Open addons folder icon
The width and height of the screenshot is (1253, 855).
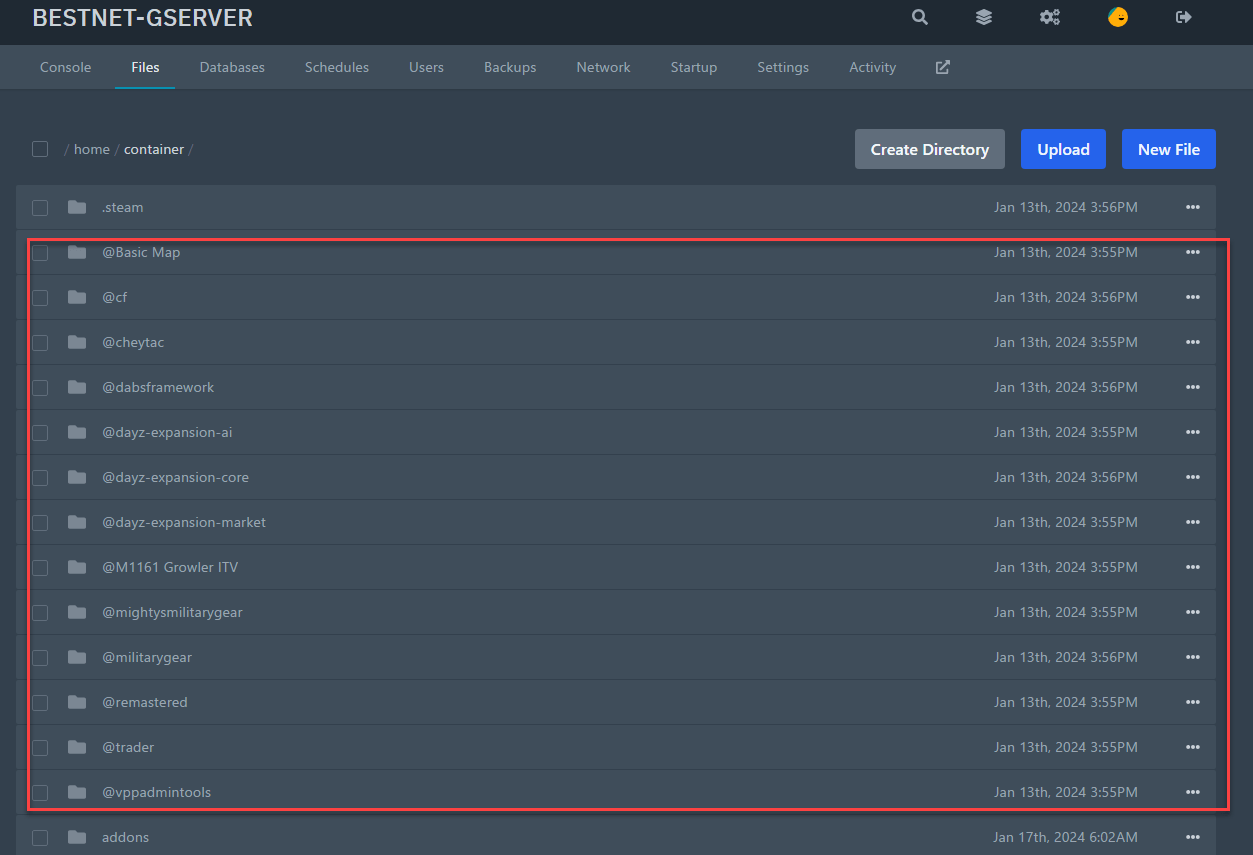(77, 837)
